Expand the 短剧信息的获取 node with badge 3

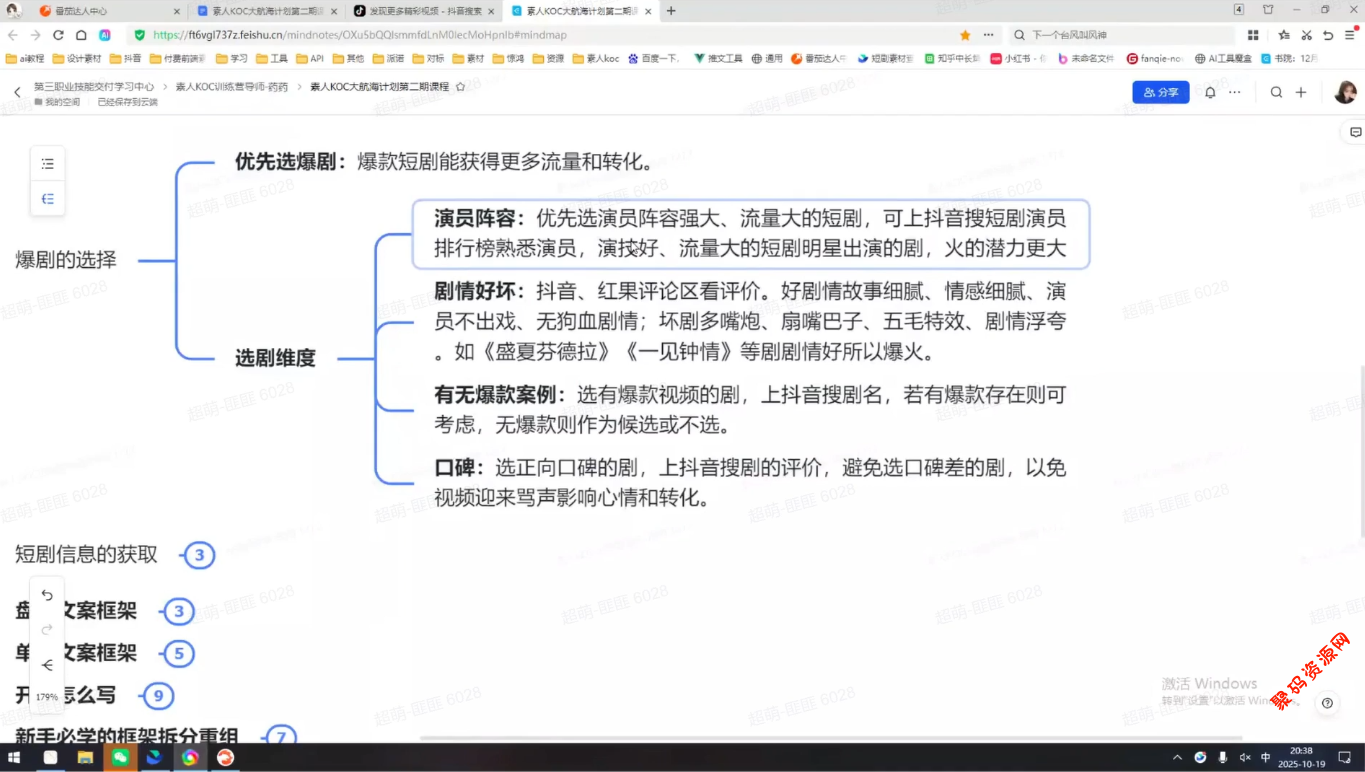199,555
